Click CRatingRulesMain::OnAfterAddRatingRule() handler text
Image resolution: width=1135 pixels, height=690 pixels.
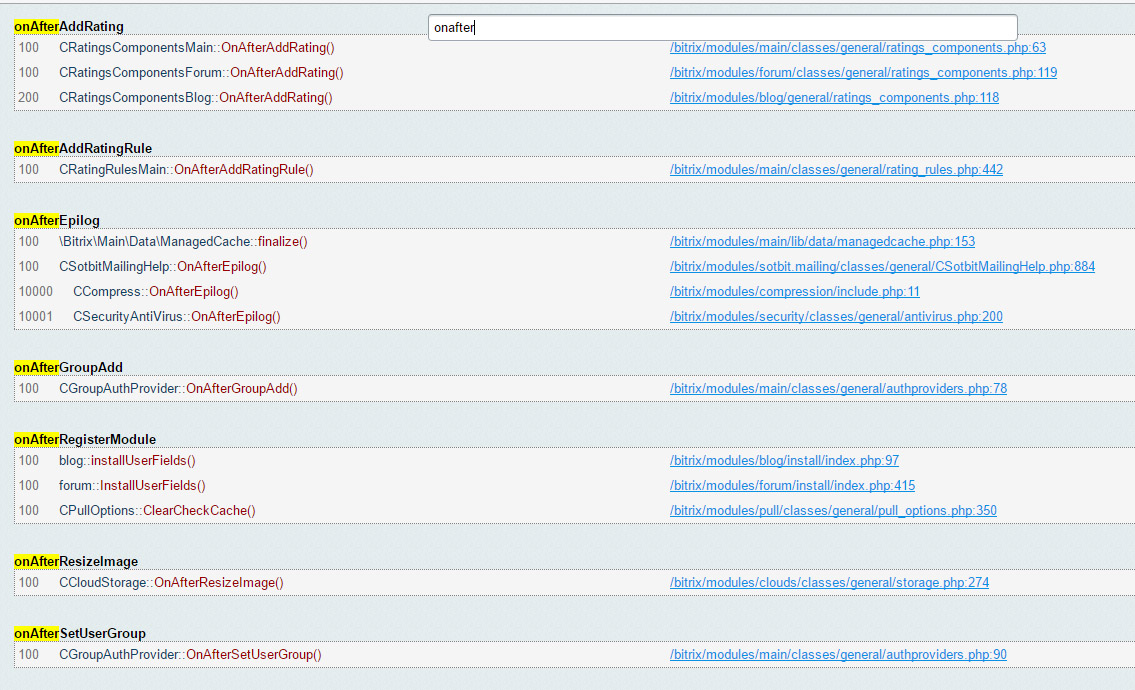(x=186, y=169)
